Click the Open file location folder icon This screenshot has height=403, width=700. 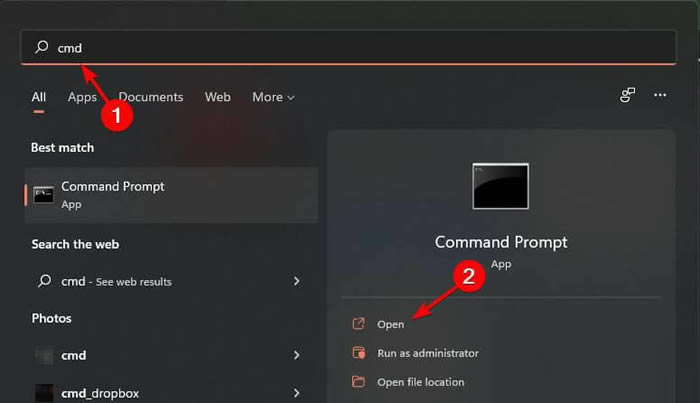(x=358, y=382)
